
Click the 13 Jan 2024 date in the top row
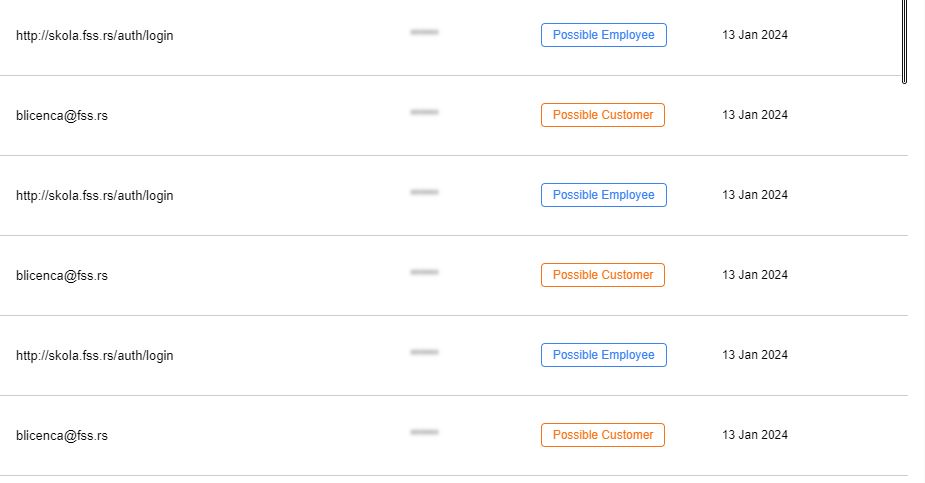(755, 35)
